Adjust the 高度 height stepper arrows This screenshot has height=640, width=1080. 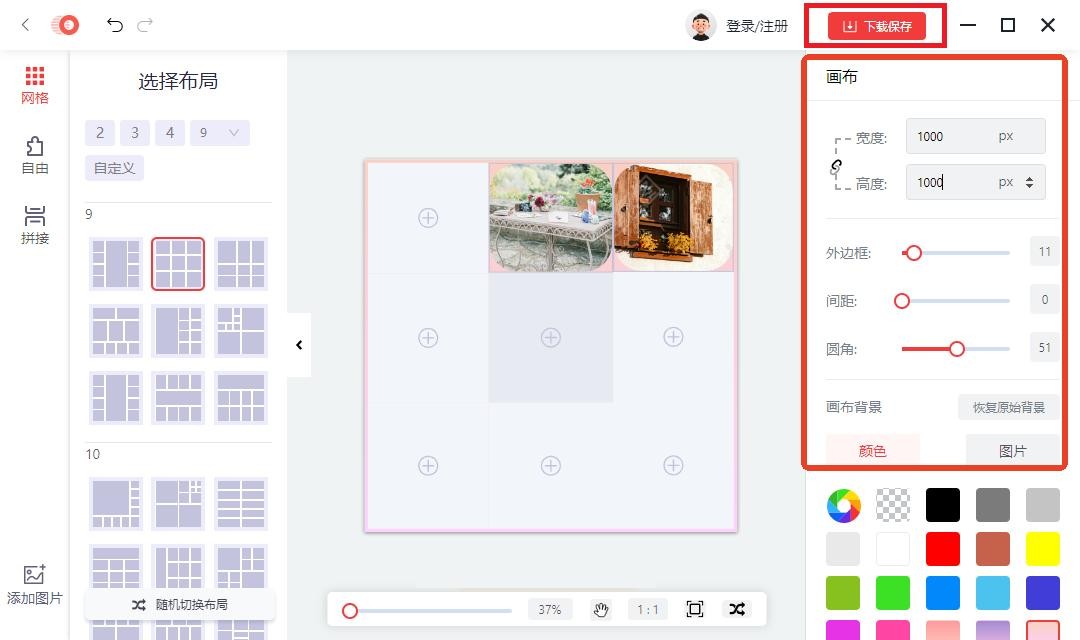coord(1030,183)
